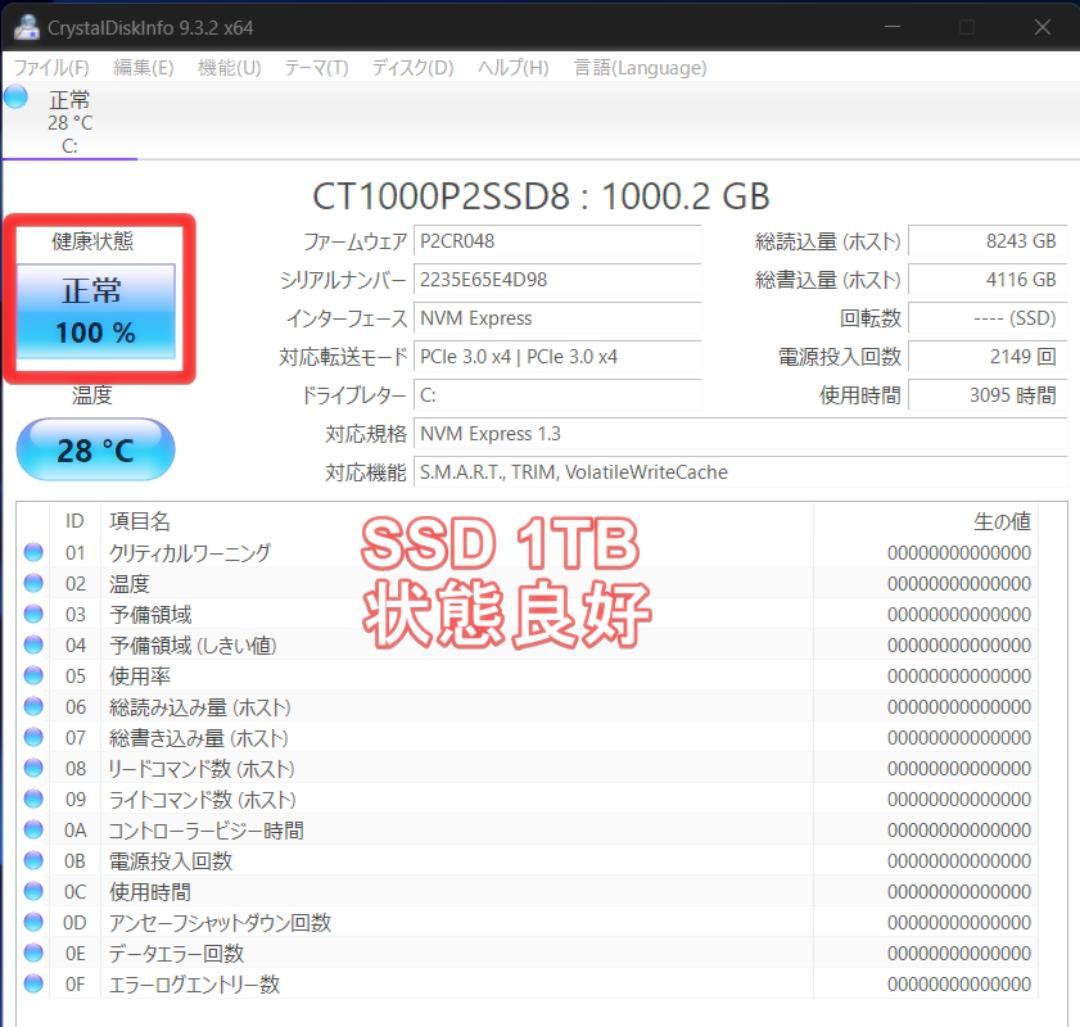
Task: Click the blue status dot beside クリティカルワーニング
Action: point(33,552)
